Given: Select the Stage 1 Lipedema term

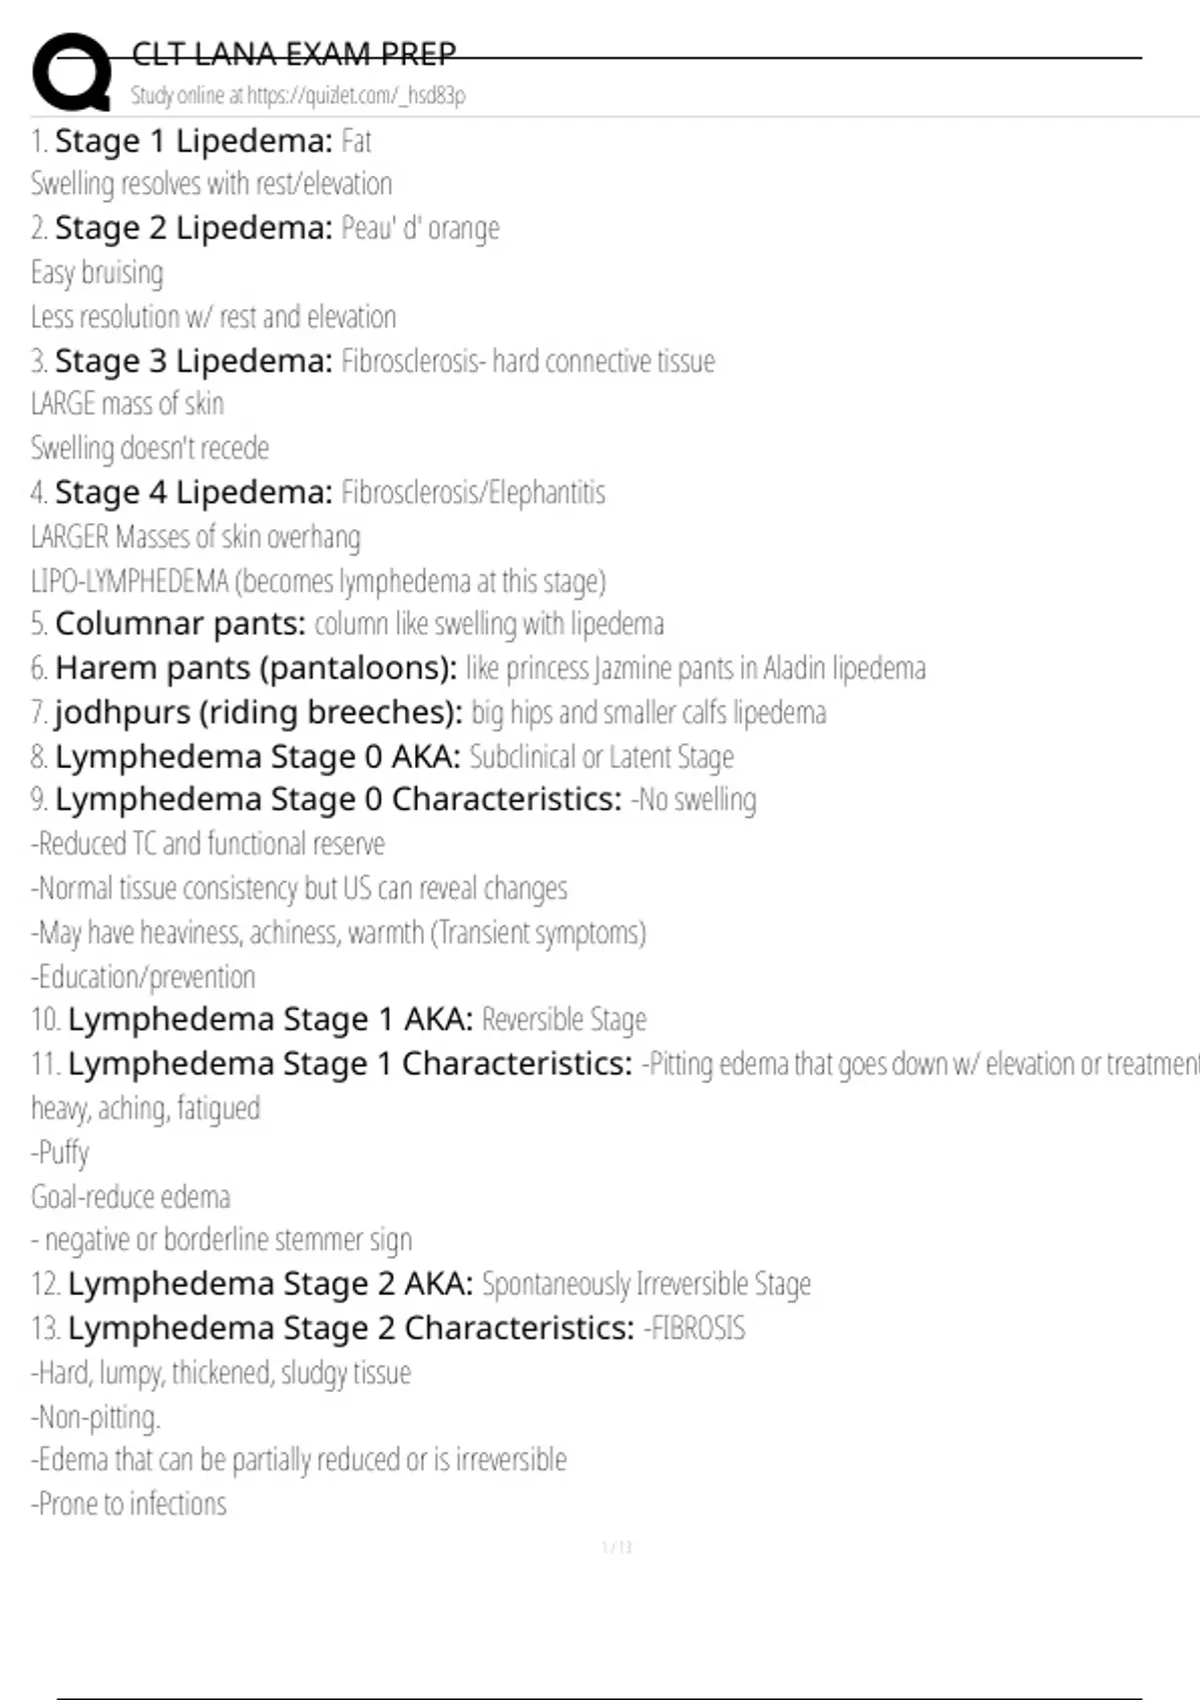Looking at the screenshot, I should 193,141.
